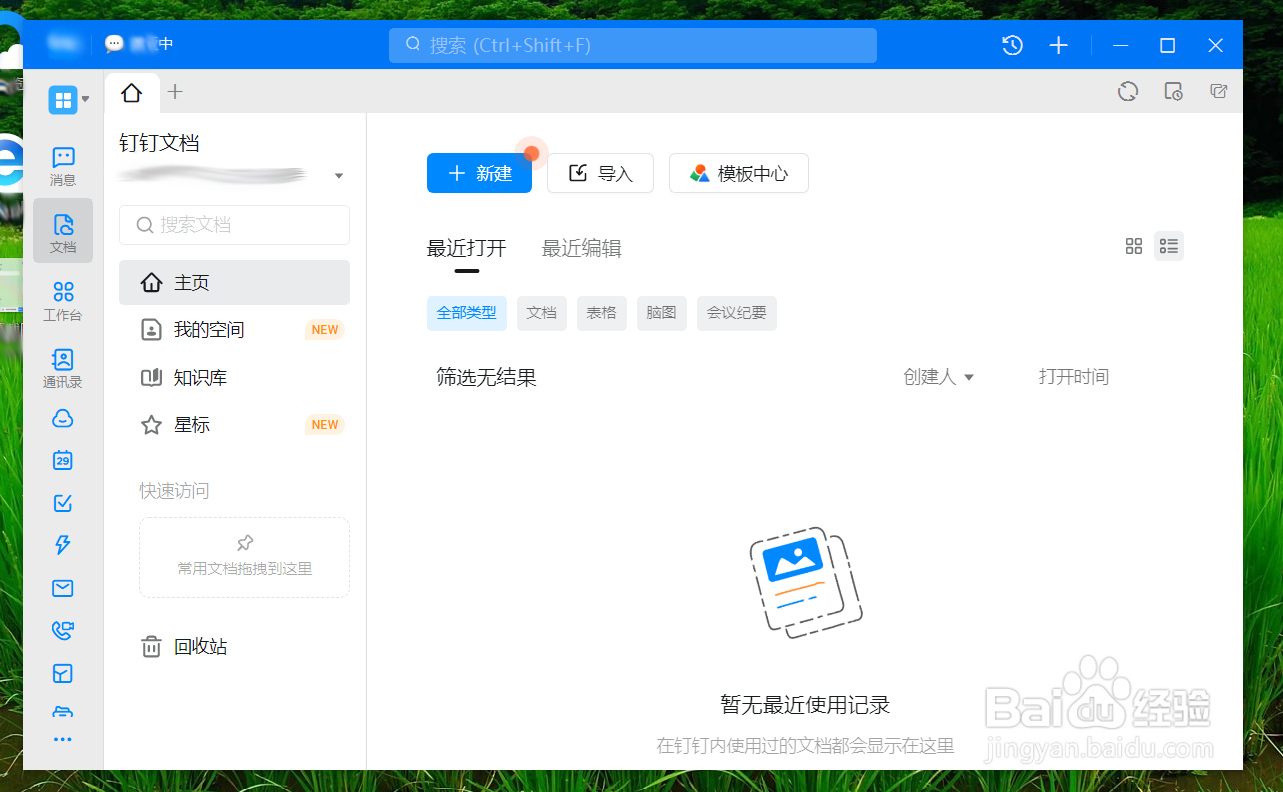The image size is (1283, 792).
Task: Switch to grid view layout
Action: 1134,246
